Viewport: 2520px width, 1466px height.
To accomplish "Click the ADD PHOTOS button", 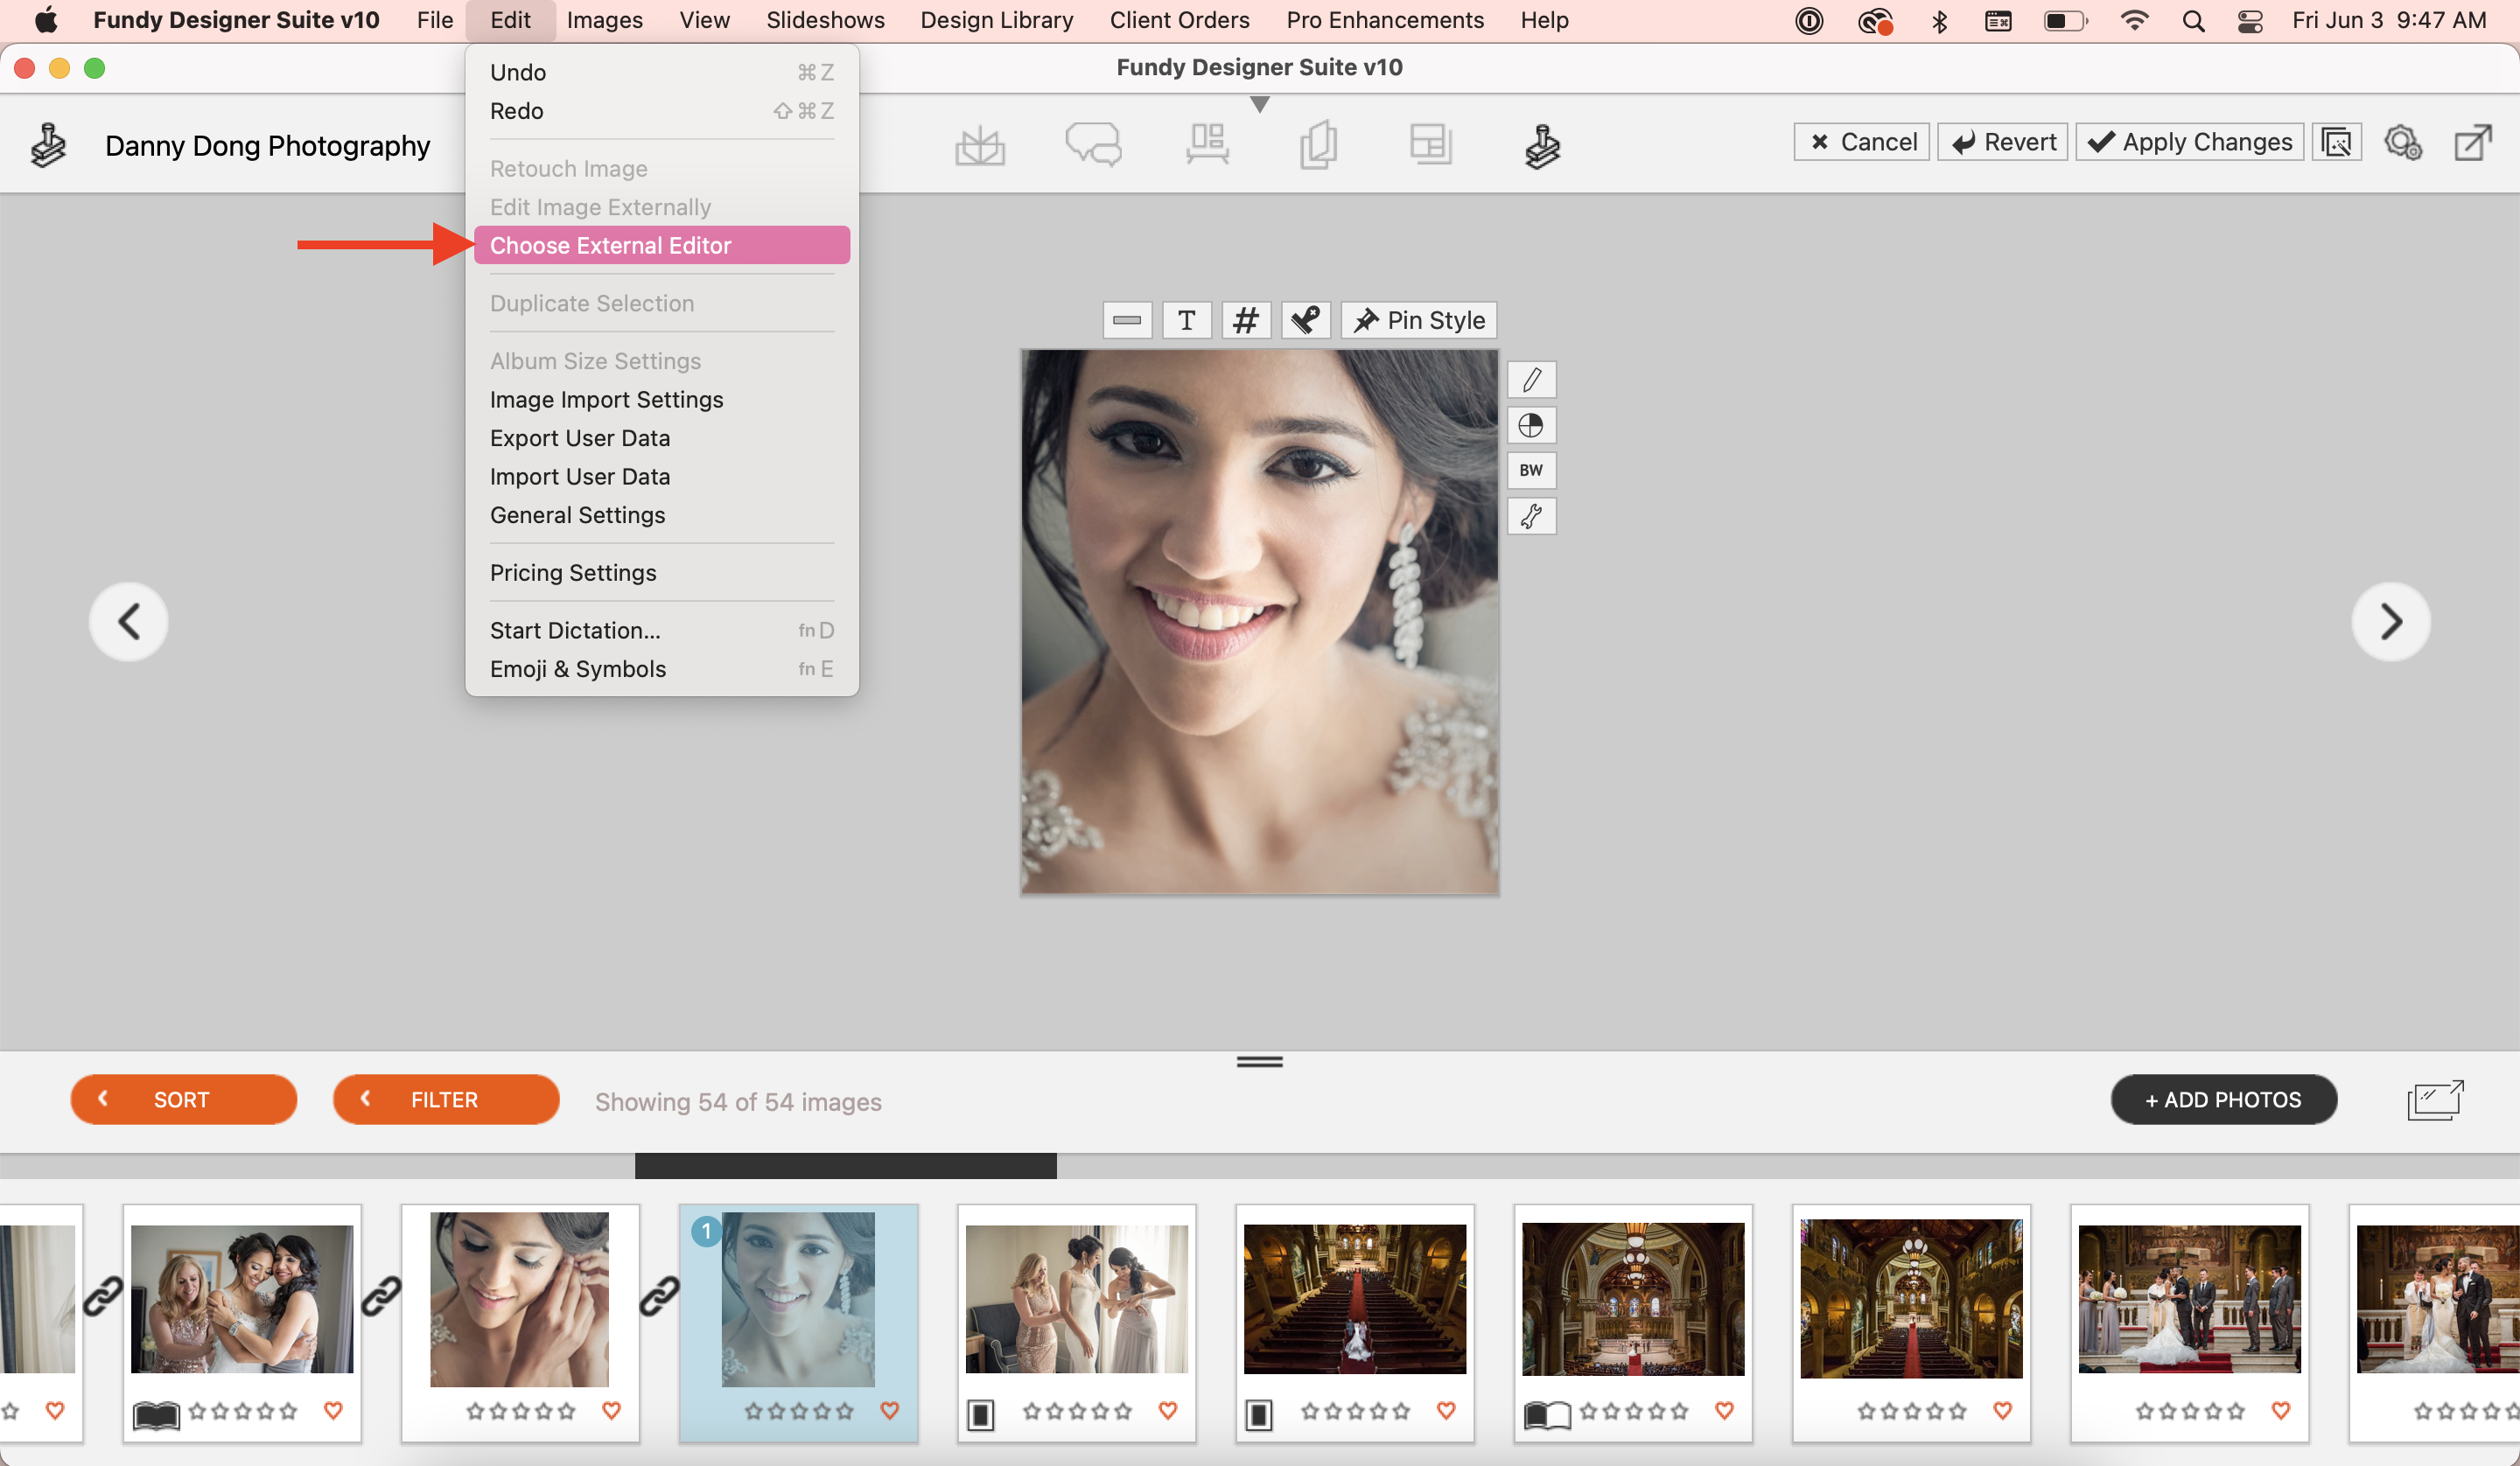I will [x=2225, y=1099].
